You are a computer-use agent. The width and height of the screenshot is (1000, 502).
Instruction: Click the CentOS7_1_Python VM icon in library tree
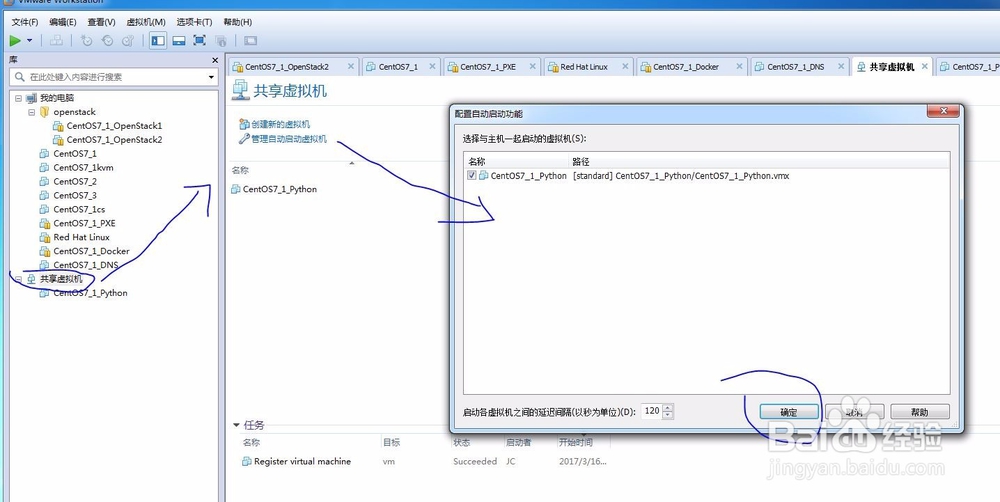44,293
